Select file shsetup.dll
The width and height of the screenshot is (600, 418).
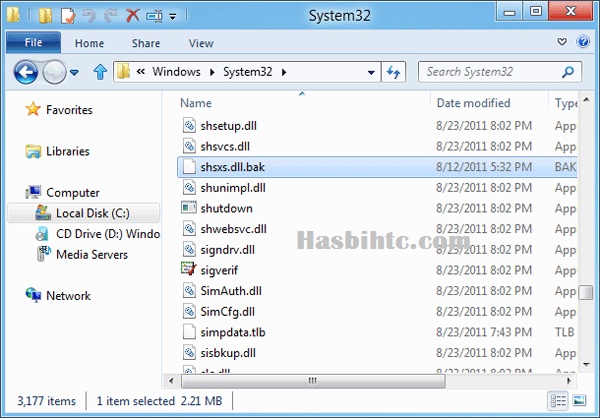[x=228, y=126]
